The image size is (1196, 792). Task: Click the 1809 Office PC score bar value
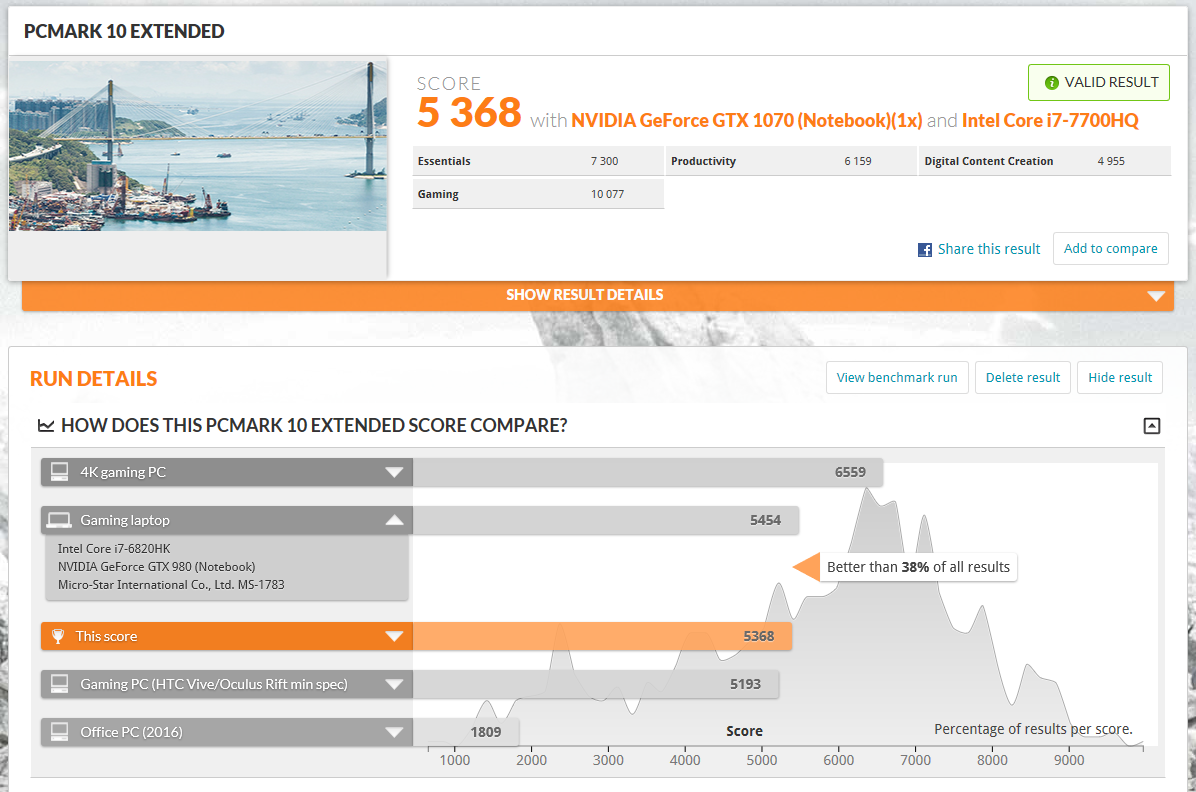click(486, 732)
